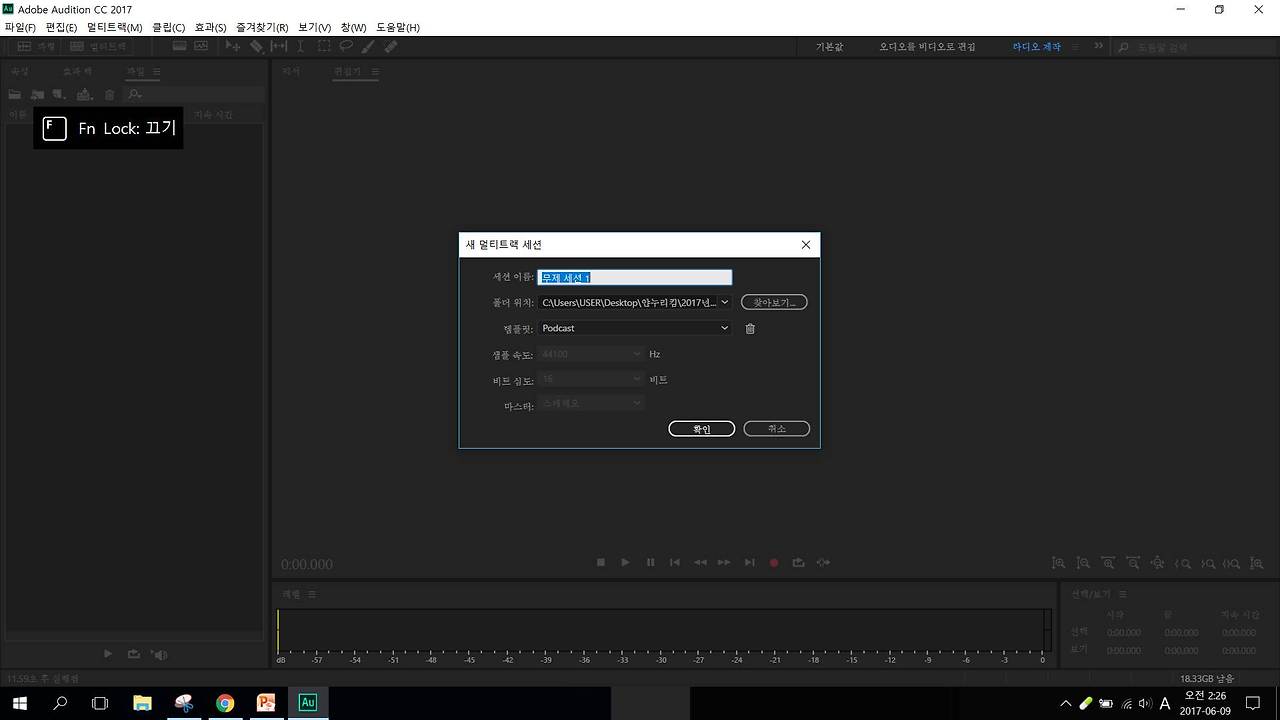Select the 기본값 workspace
Viewport: 1280px width, 720px height.
(x=830, y=46)
